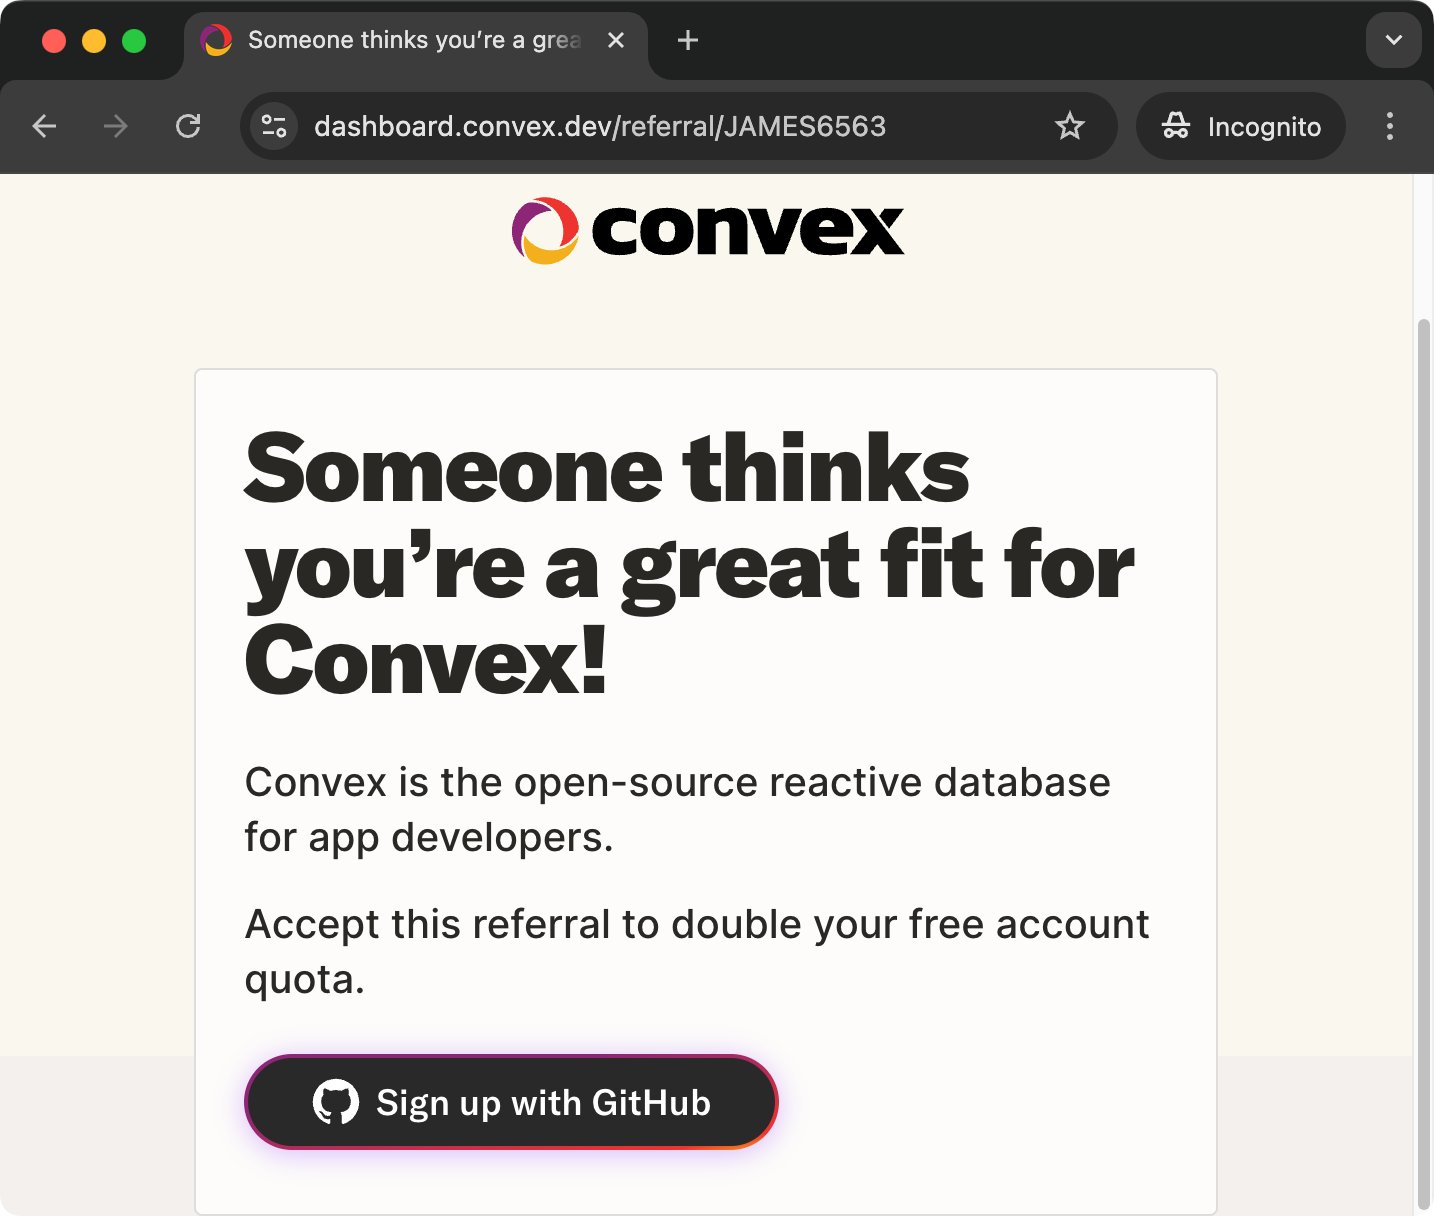Reload the Convex referral page
Image resolution: width=1434 pixels, height=1216 pixels.
(x=188, y=126)
